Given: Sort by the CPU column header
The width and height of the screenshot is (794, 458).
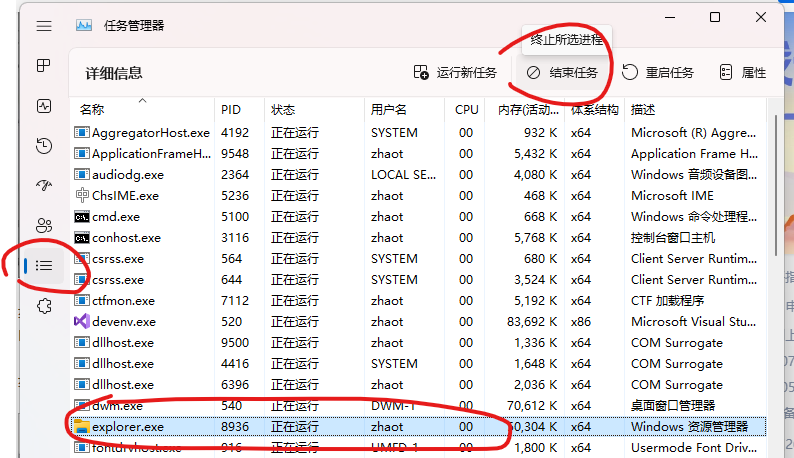Looking at the screenshot, I should pos(466,109).
